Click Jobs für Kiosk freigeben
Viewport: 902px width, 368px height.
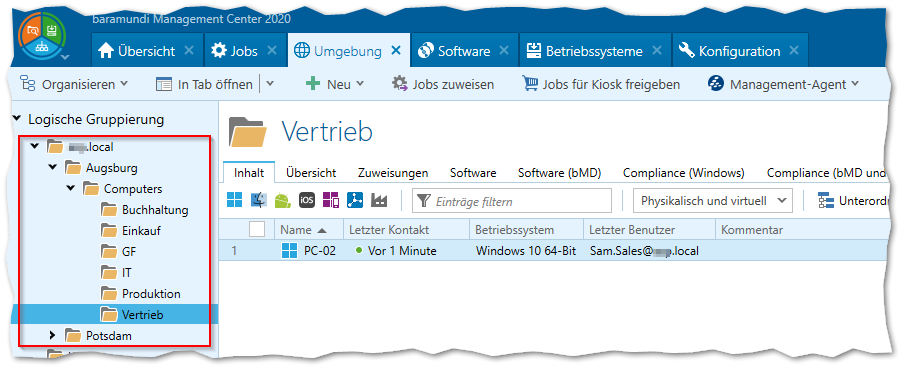point(601,85)
